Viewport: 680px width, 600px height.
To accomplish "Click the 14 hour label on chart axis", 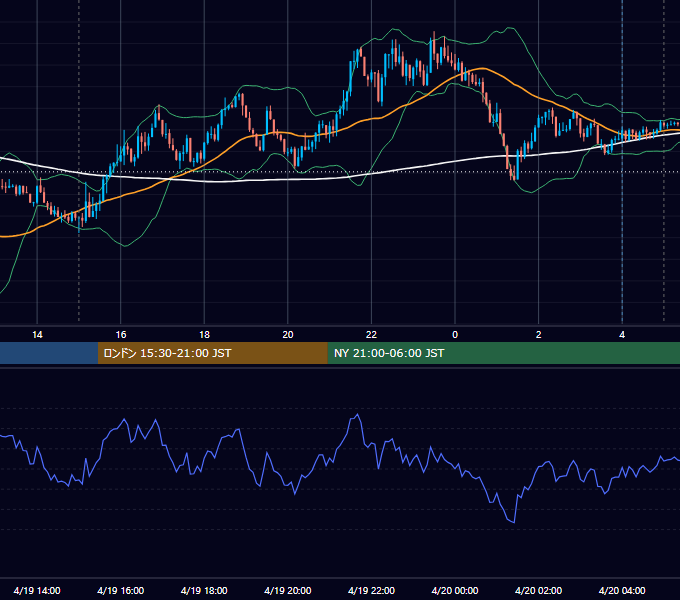I will tap(37, 335).
